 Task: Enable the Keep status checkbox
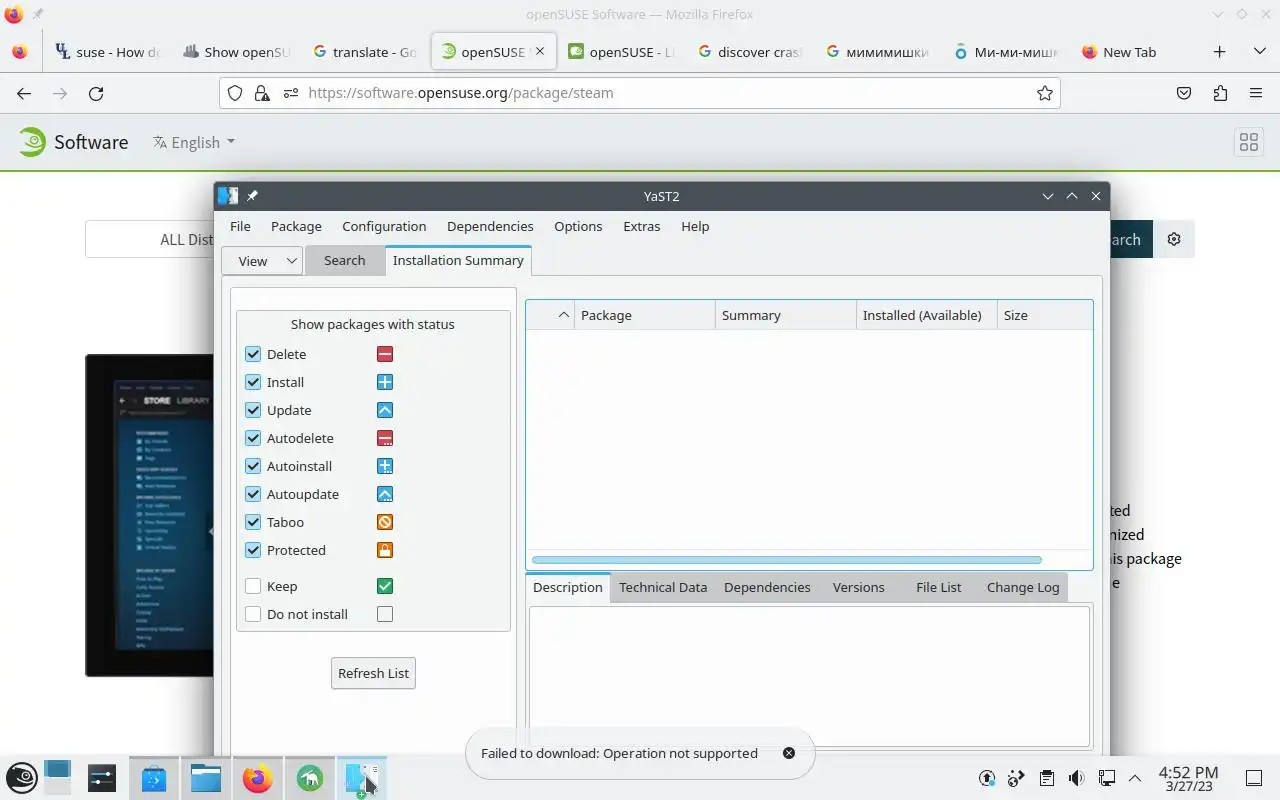click(x=253, y=586)
